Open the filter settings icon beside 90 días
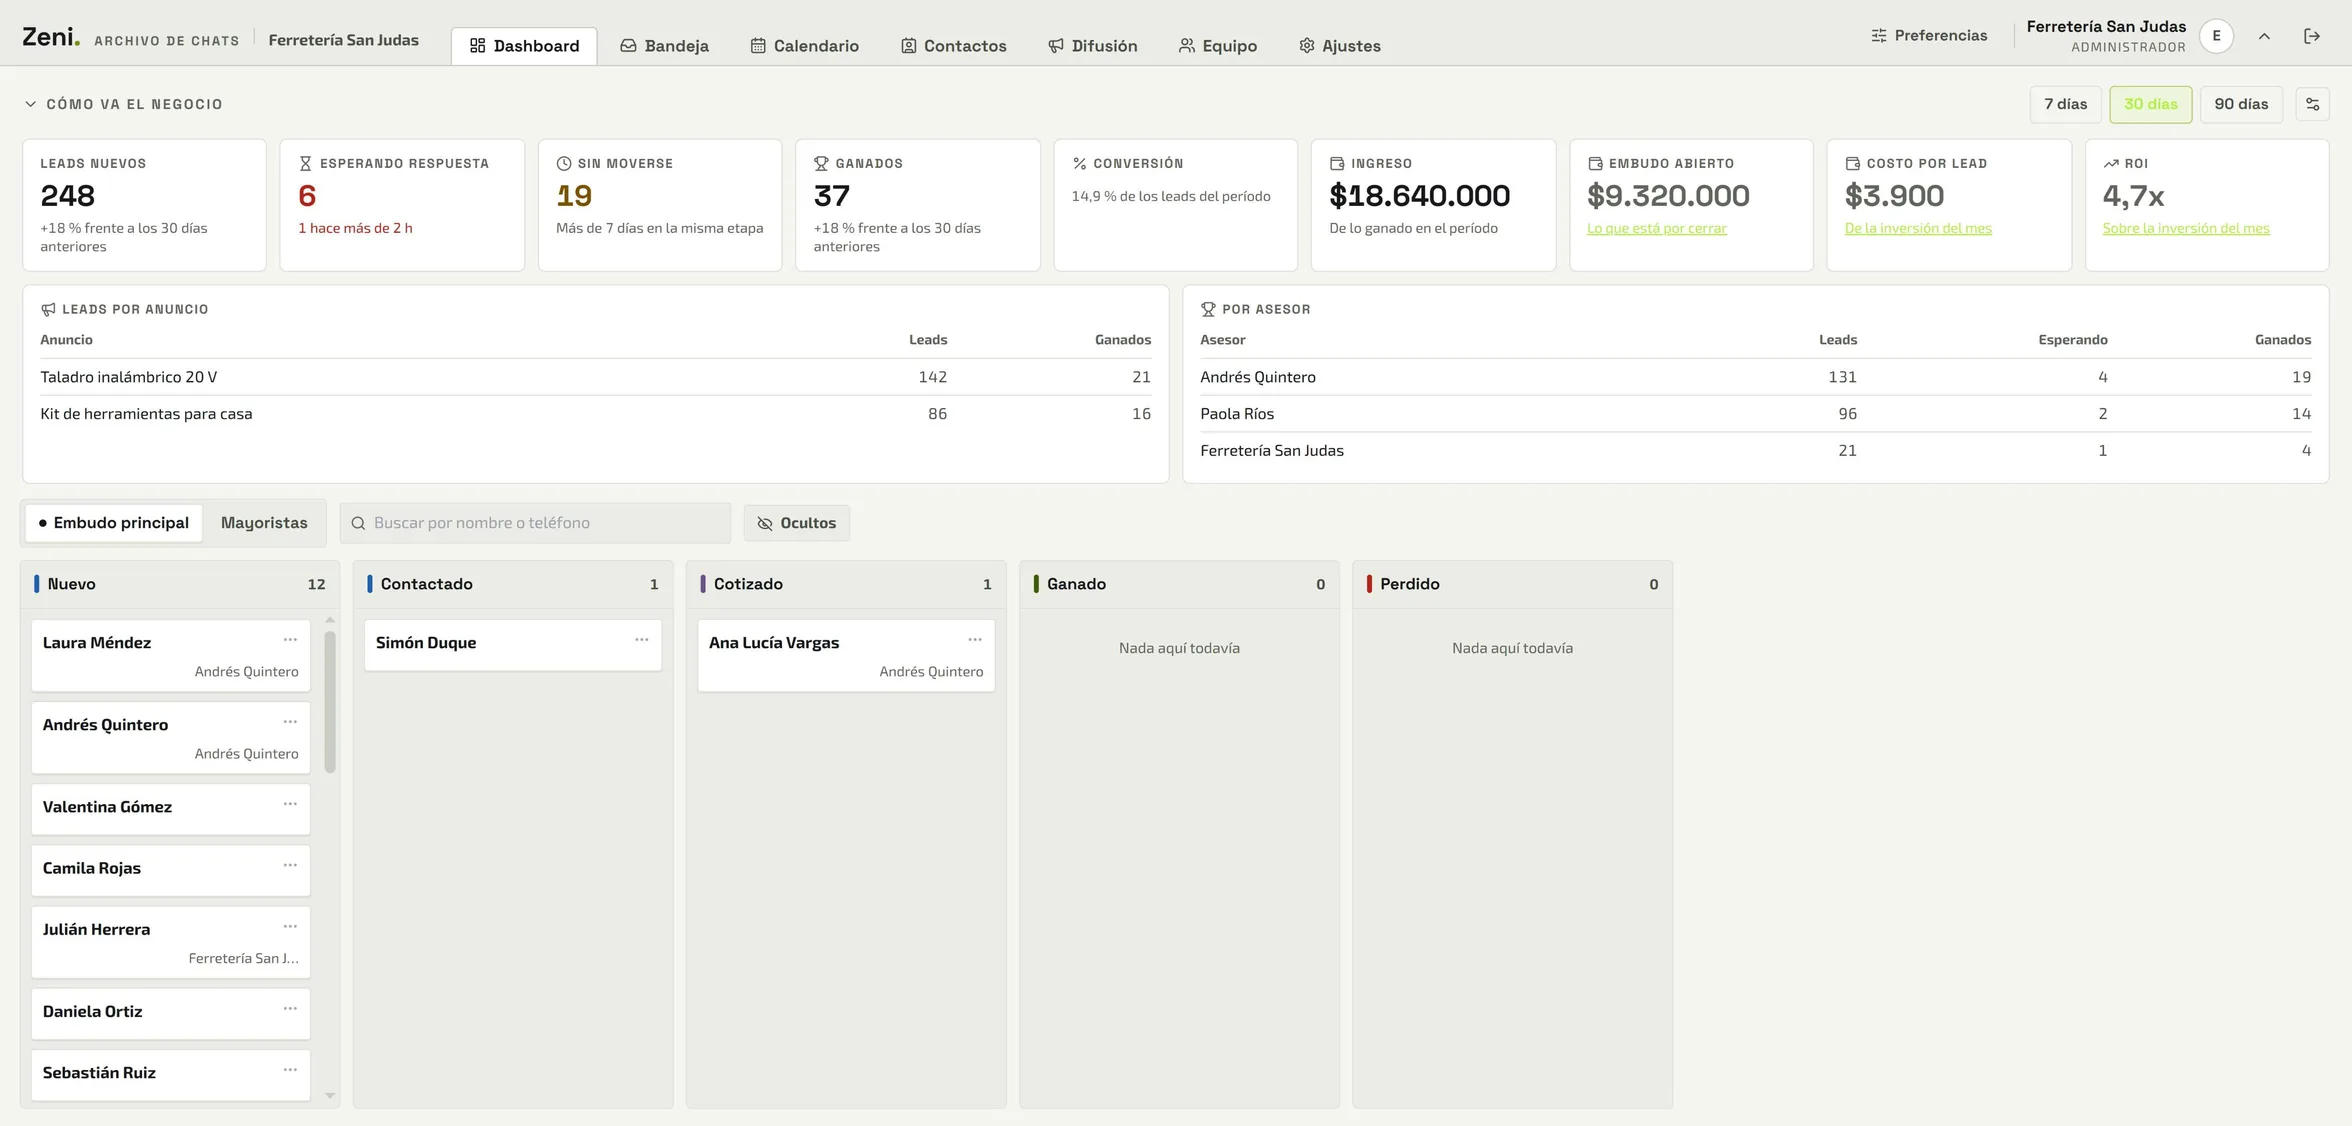 2312,104
